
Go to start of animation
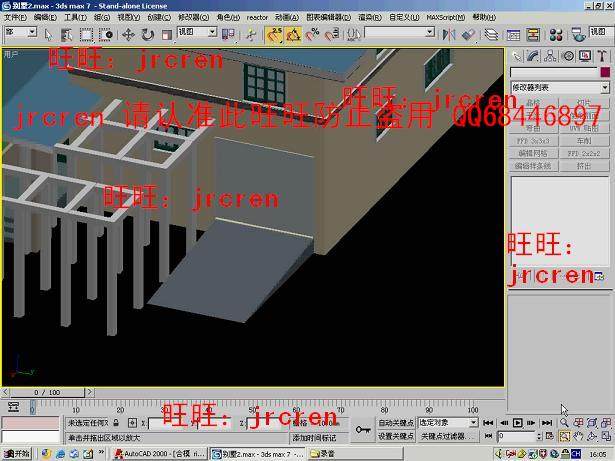488,423
